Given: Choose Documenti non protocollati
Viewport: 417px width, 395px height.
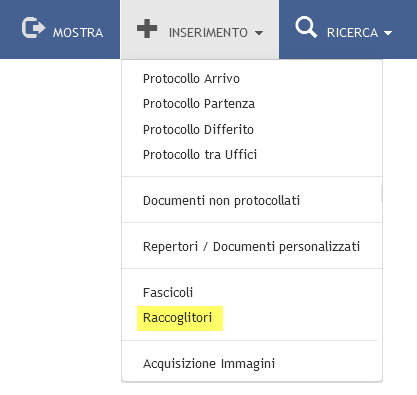Looking at the screenshot, I should point(221,201).
